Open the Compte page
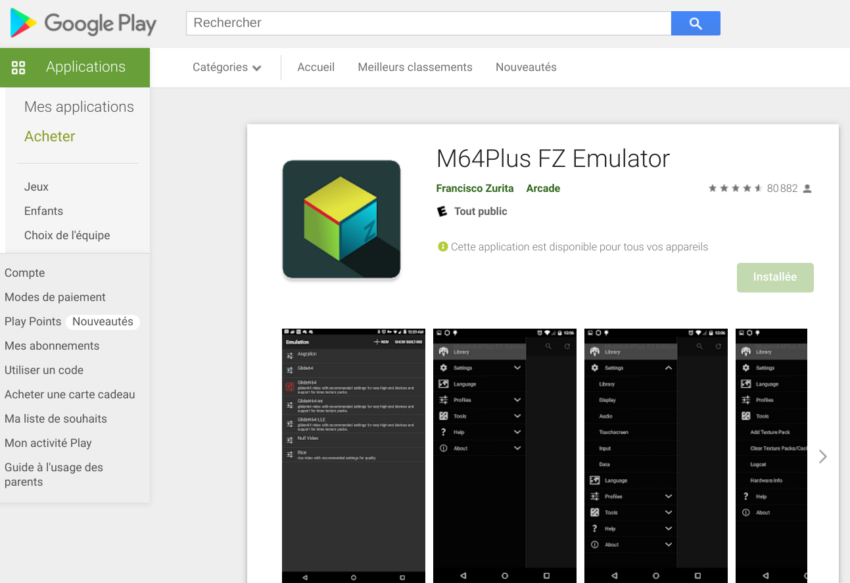Screen dimensions: 850x583 point(24,273)
